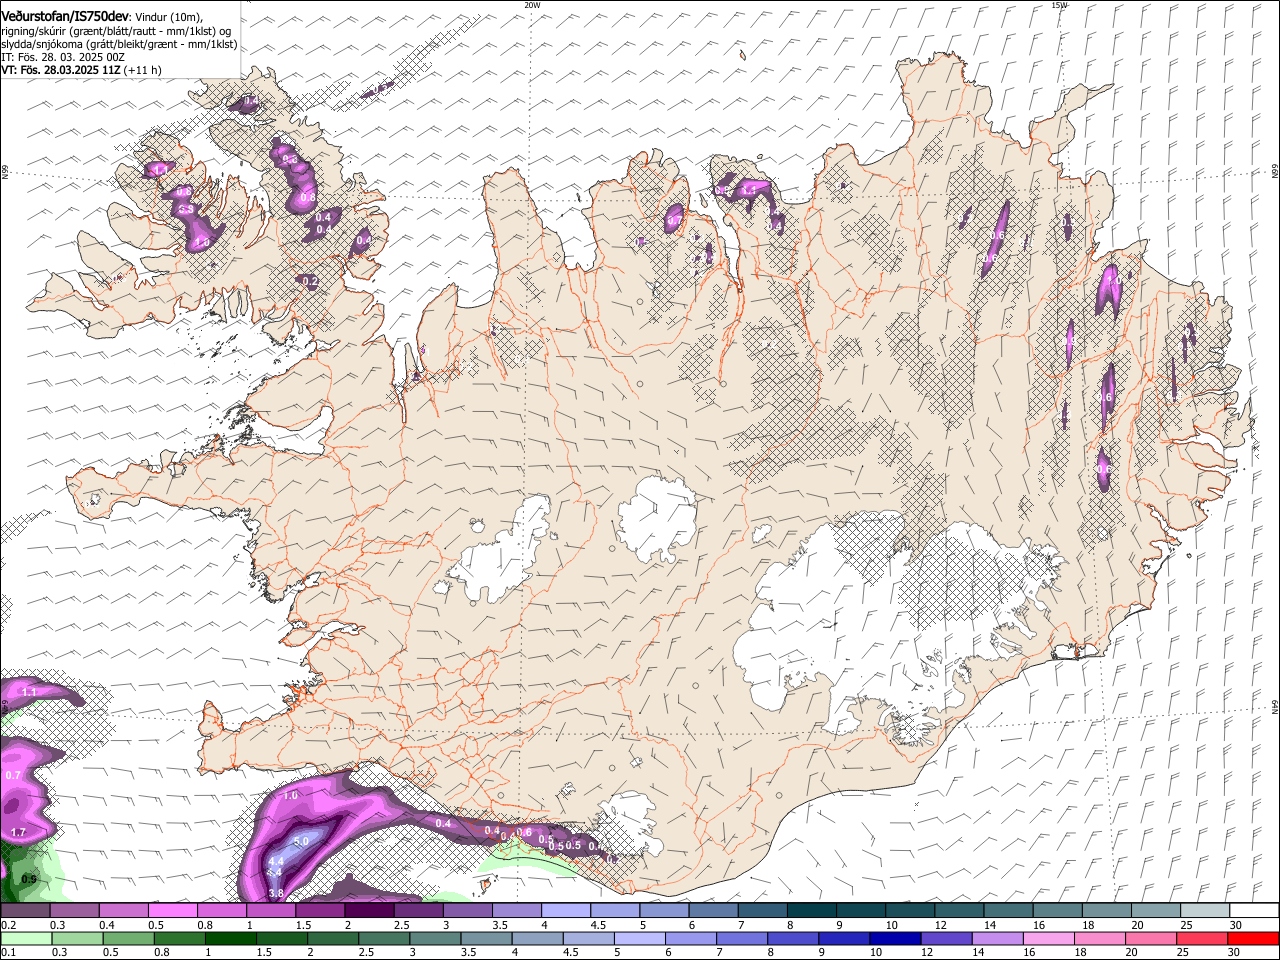
Task: Pick the lower legend 2–2.5 swatch
Action: point(333,938)
